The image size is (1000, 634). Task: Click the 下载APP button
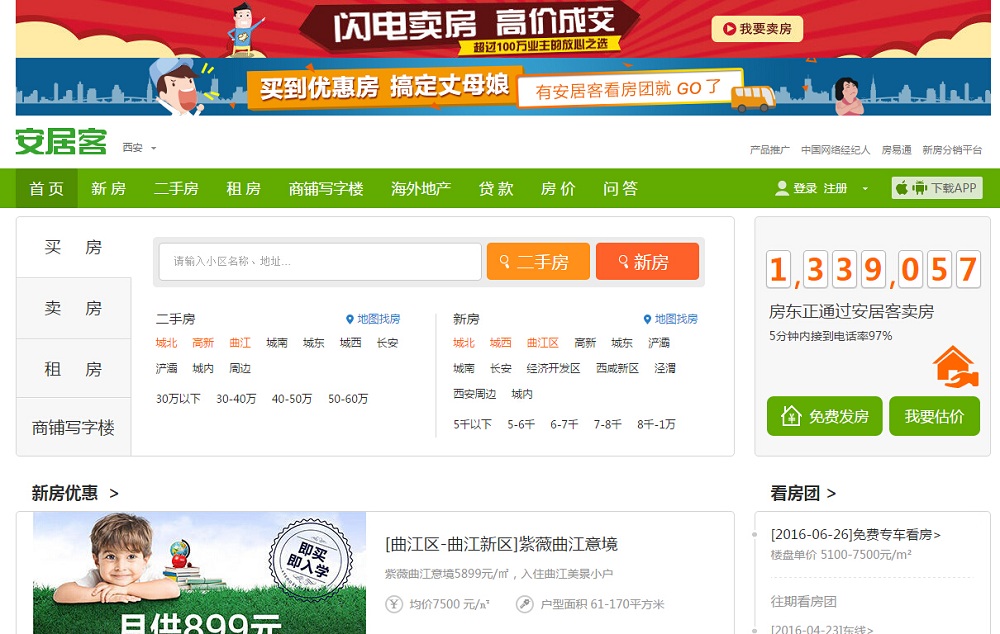937,188
